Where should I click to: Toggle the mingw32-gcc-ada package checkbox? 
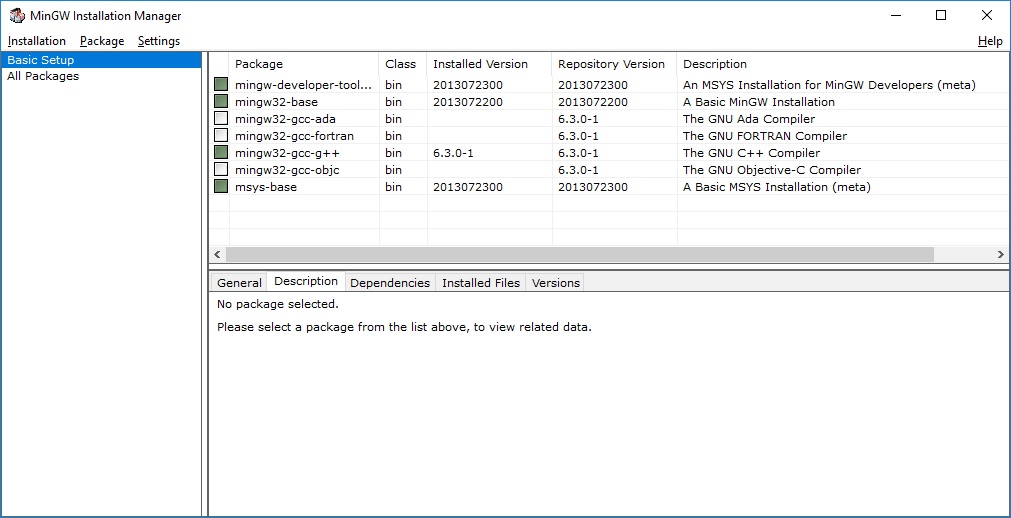221,119
